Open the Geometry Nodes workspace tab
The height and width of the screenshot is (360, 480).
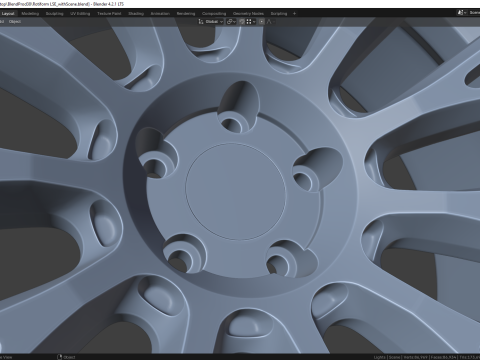tap(248, 14)
